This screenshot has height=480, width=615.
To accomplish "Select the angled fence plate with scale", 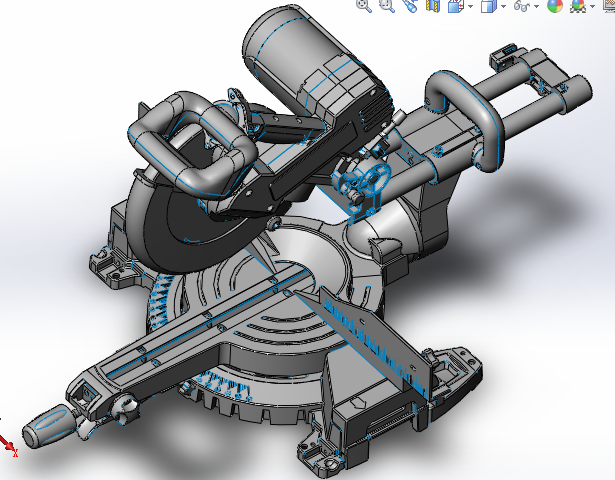I will [x=373, y=341].
